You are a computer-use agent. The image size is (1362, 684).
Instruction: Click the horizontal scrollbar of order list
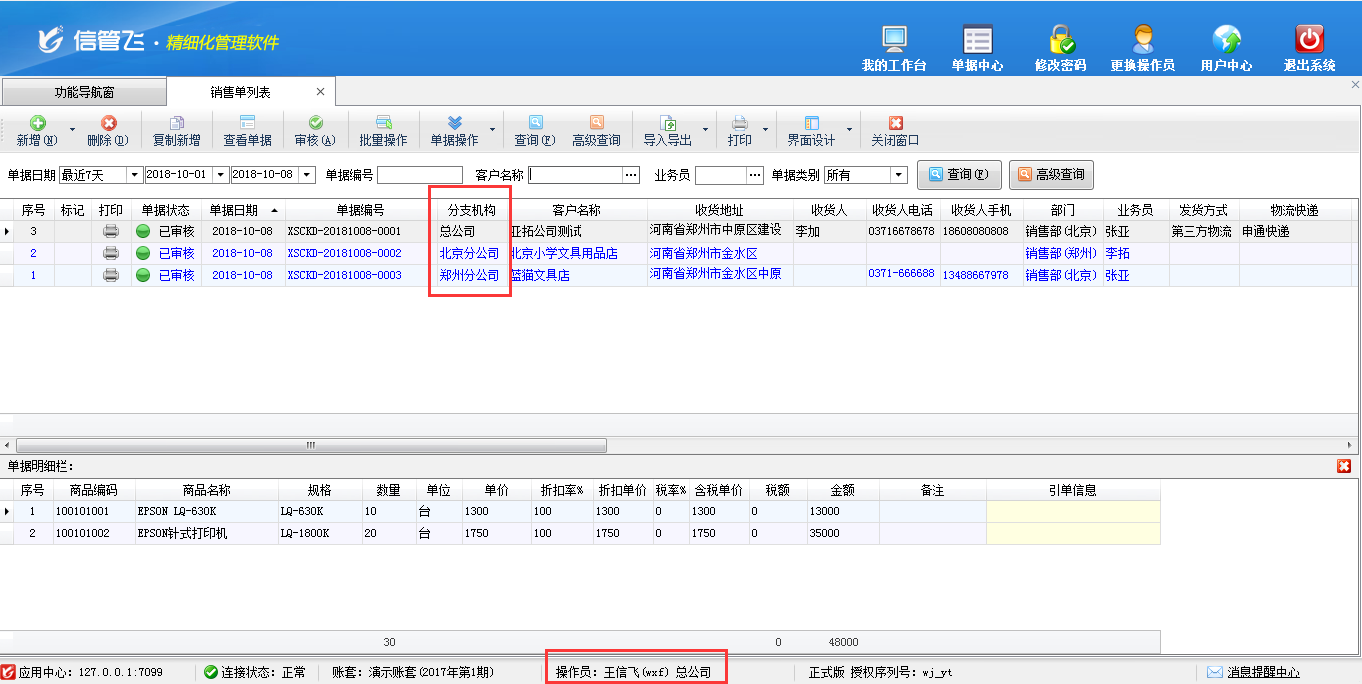pyautogui.click(x=311, y=445)
